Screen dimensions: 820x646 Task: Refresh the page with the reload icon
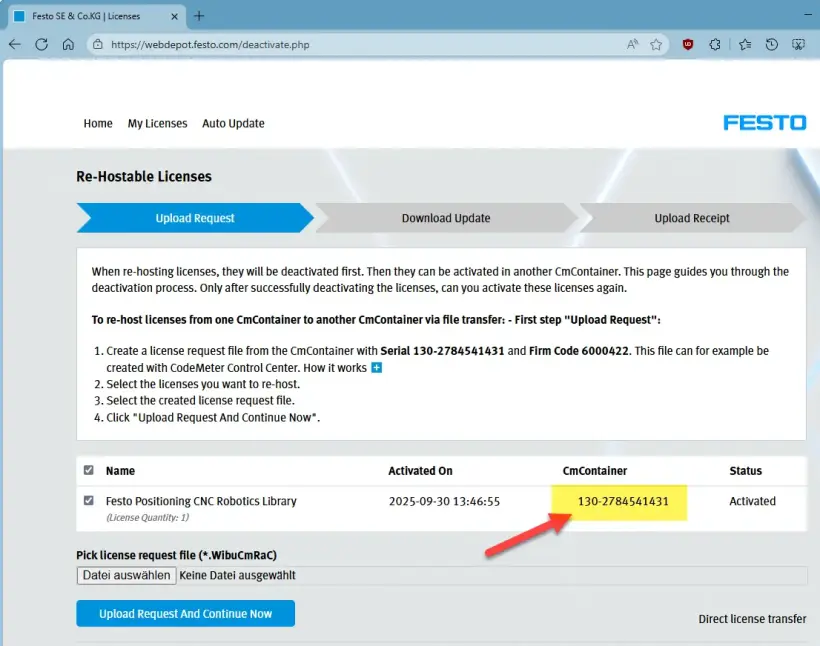41,44
